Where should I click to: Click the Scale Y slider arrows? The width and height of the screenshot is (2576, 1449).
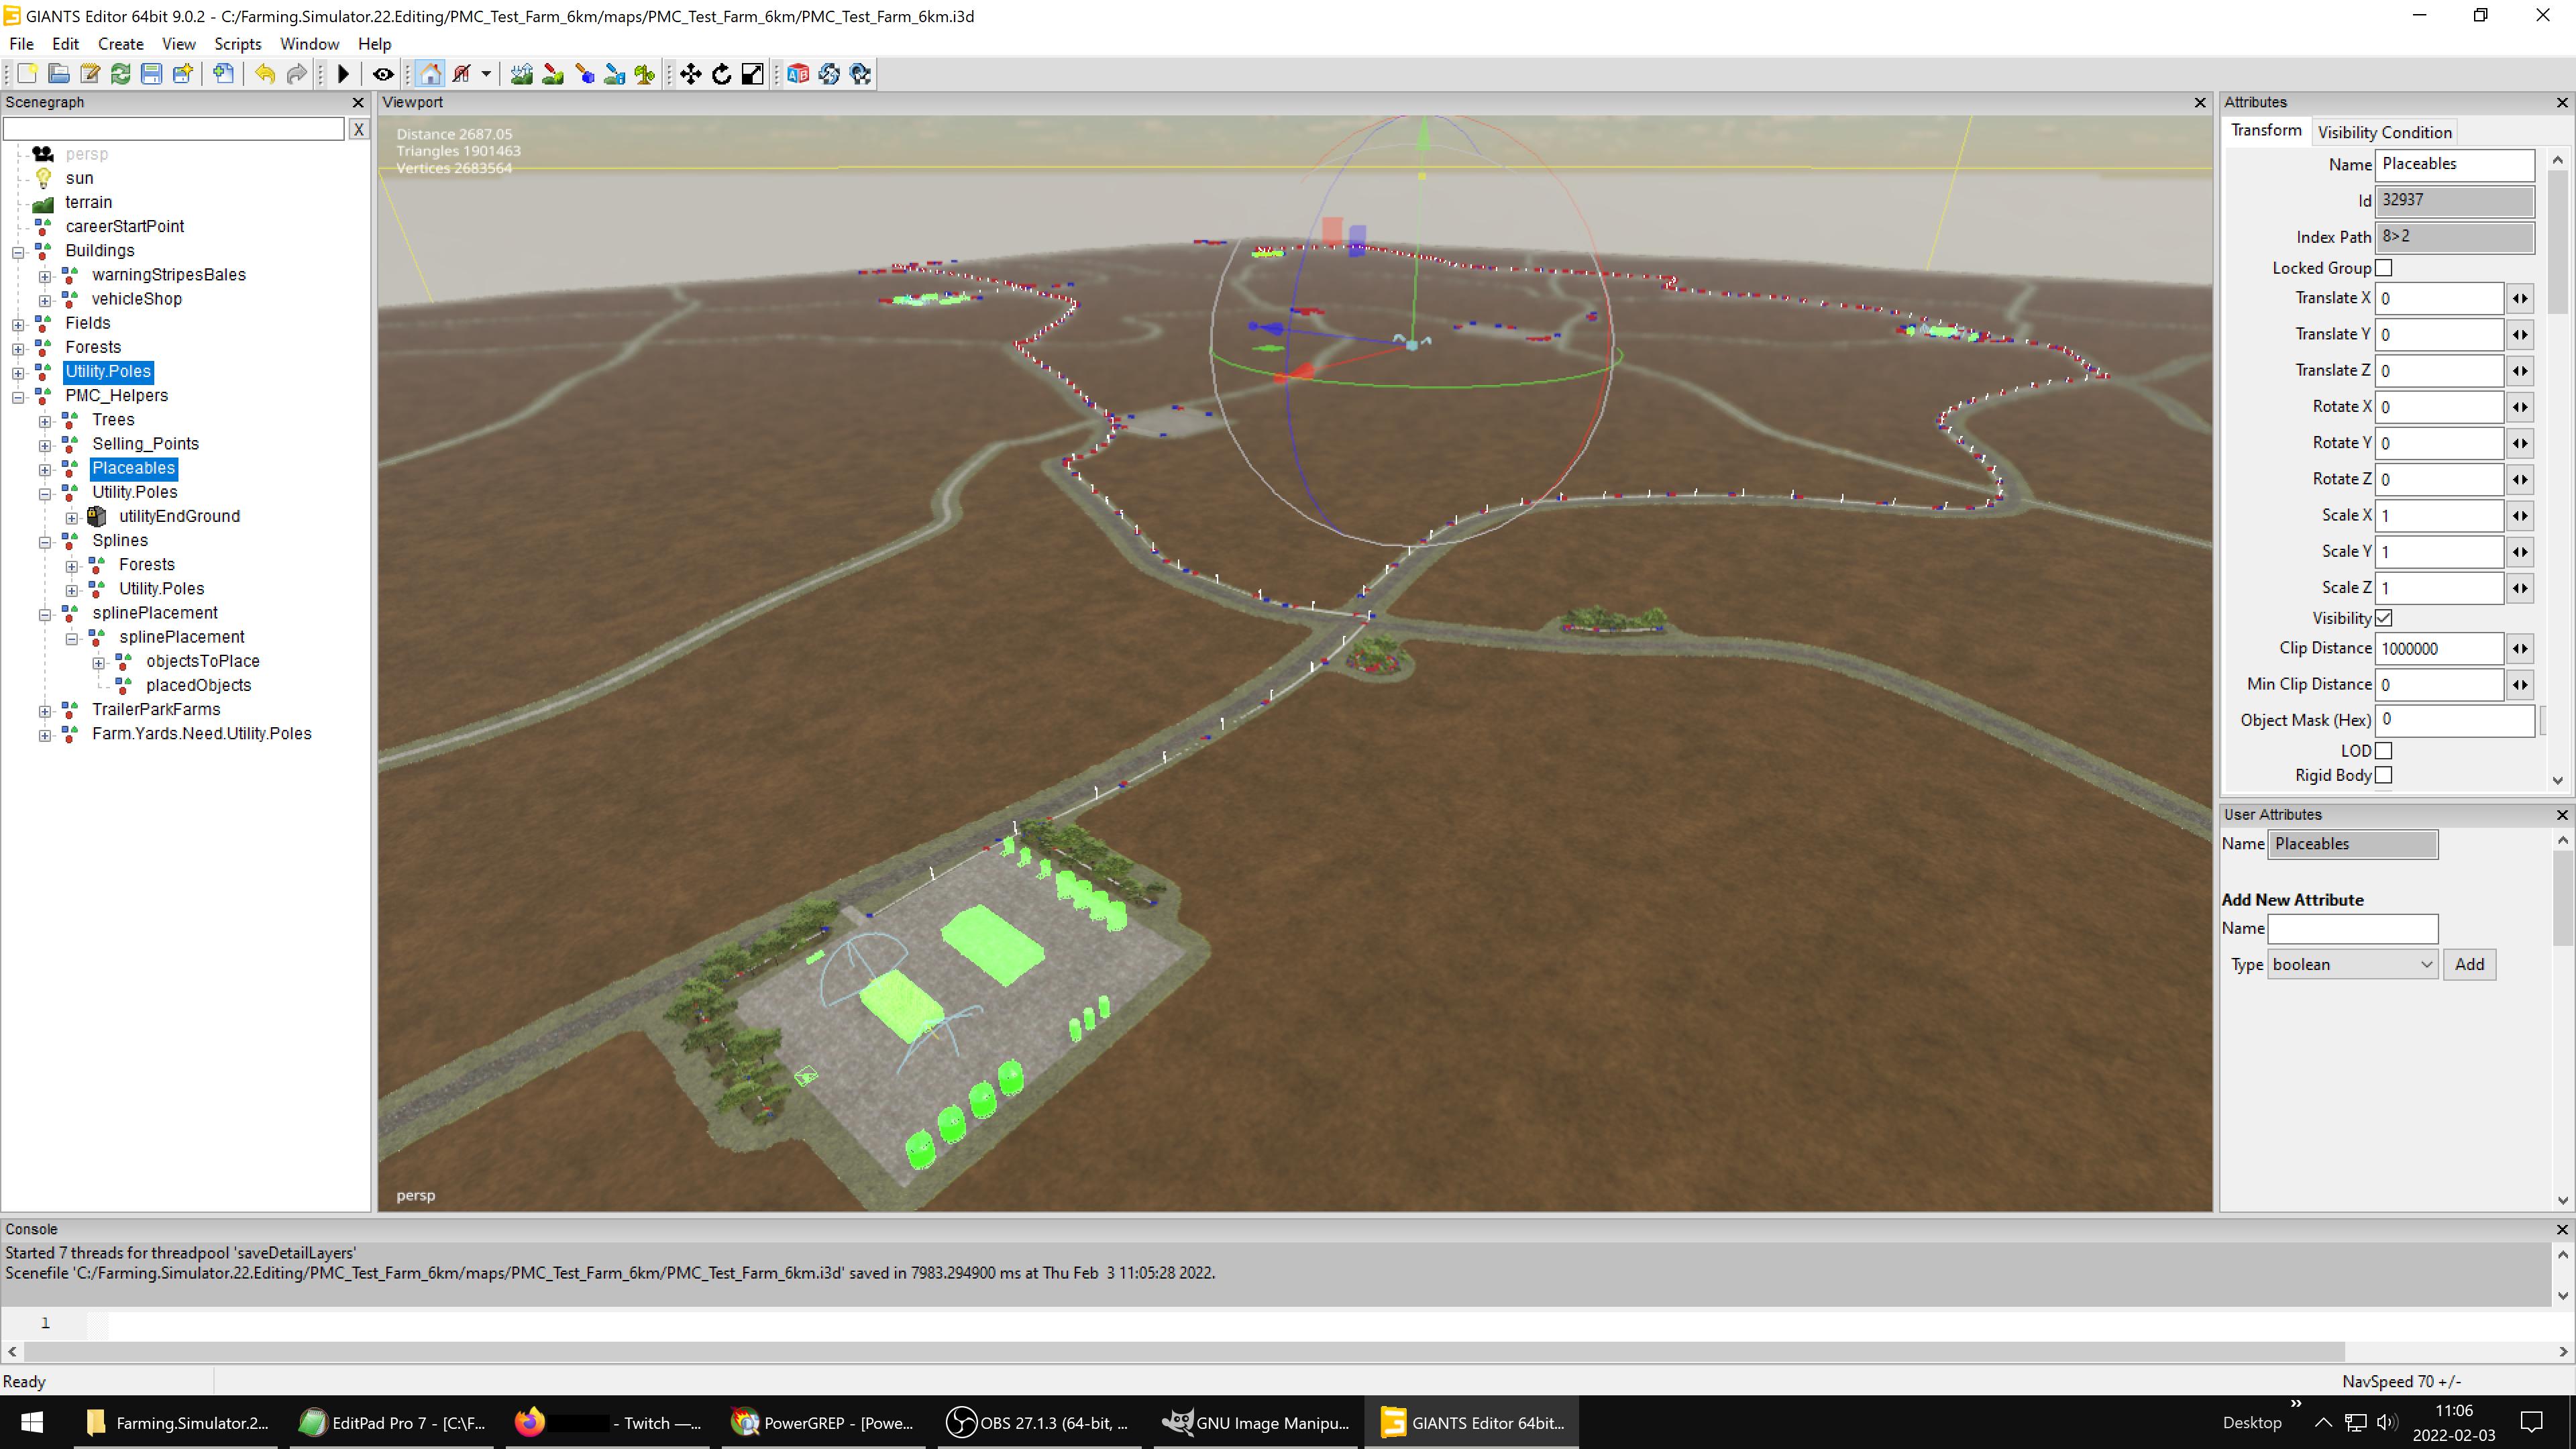(x=2520, y=552)
